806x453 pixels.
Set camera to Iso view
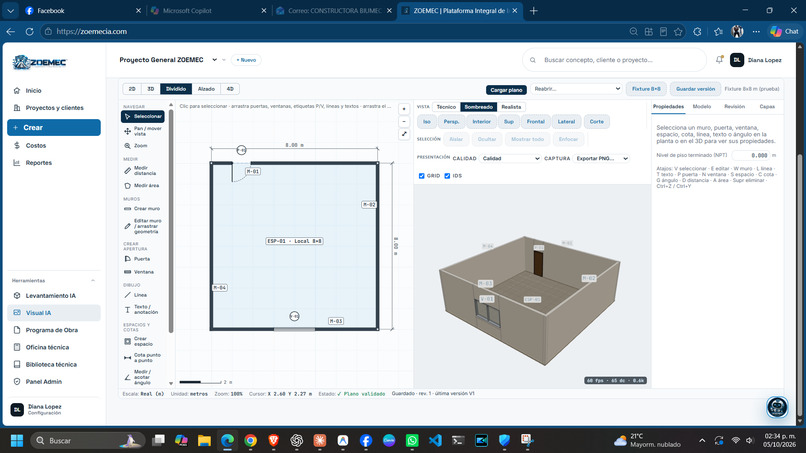pos(427,122)
